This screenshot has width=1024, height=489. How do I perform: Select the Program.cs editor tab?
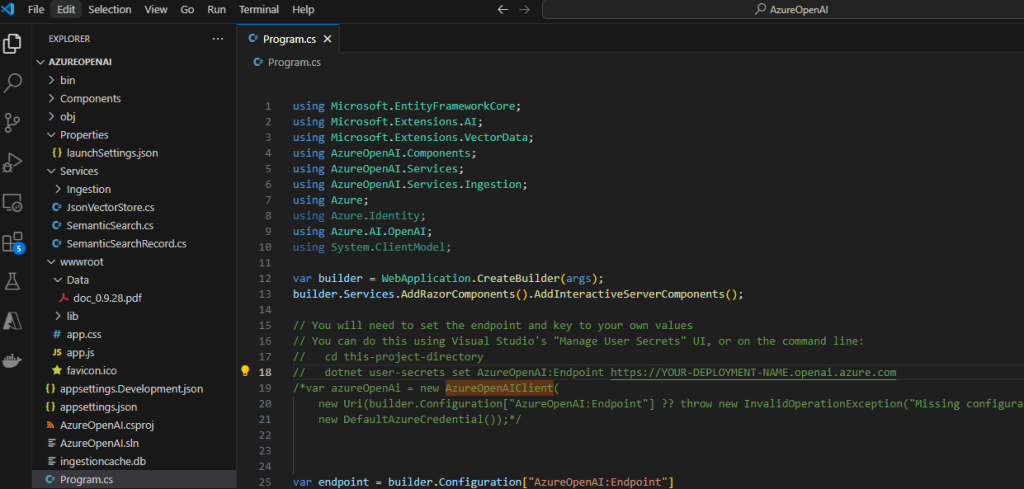click(289, 39)
